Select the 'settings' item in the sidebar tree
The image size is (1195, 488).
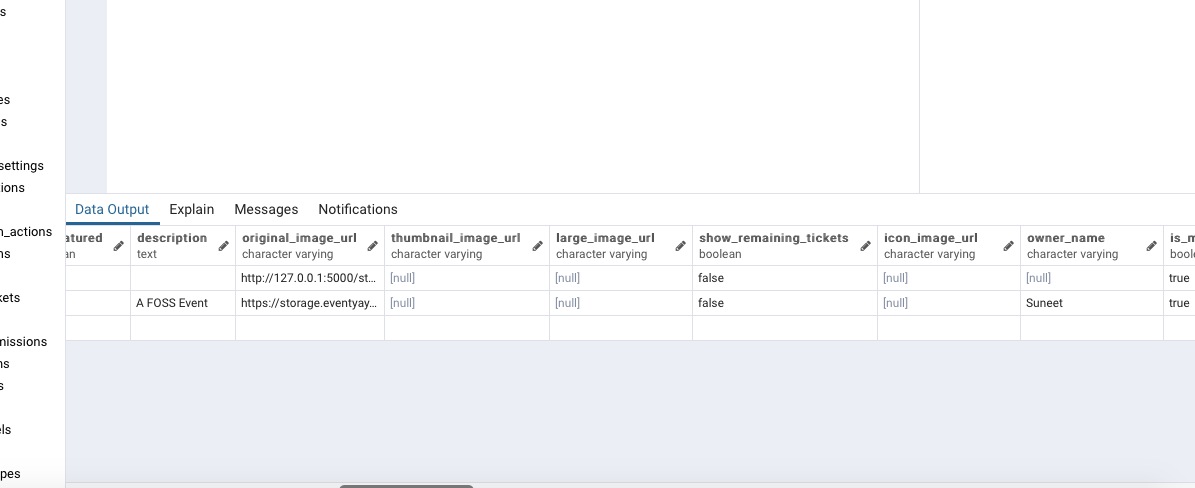tap(21, 165)
